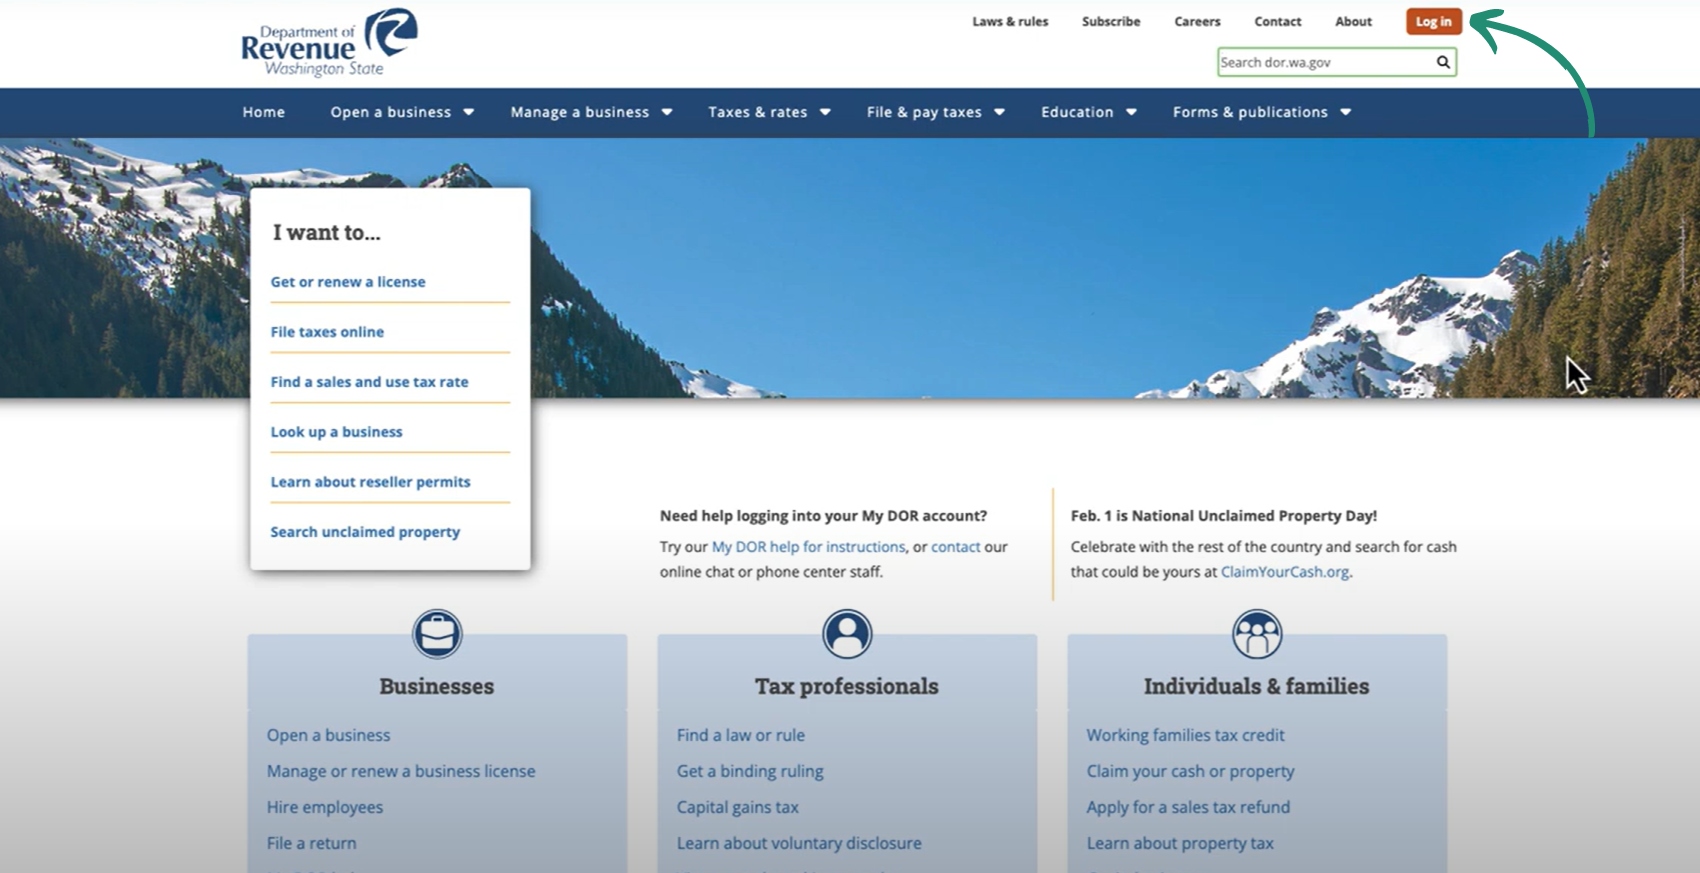Viewport: 1700px width, 873px height.
Task: Go to Home in the navigation bar
Action: [264, 112]
